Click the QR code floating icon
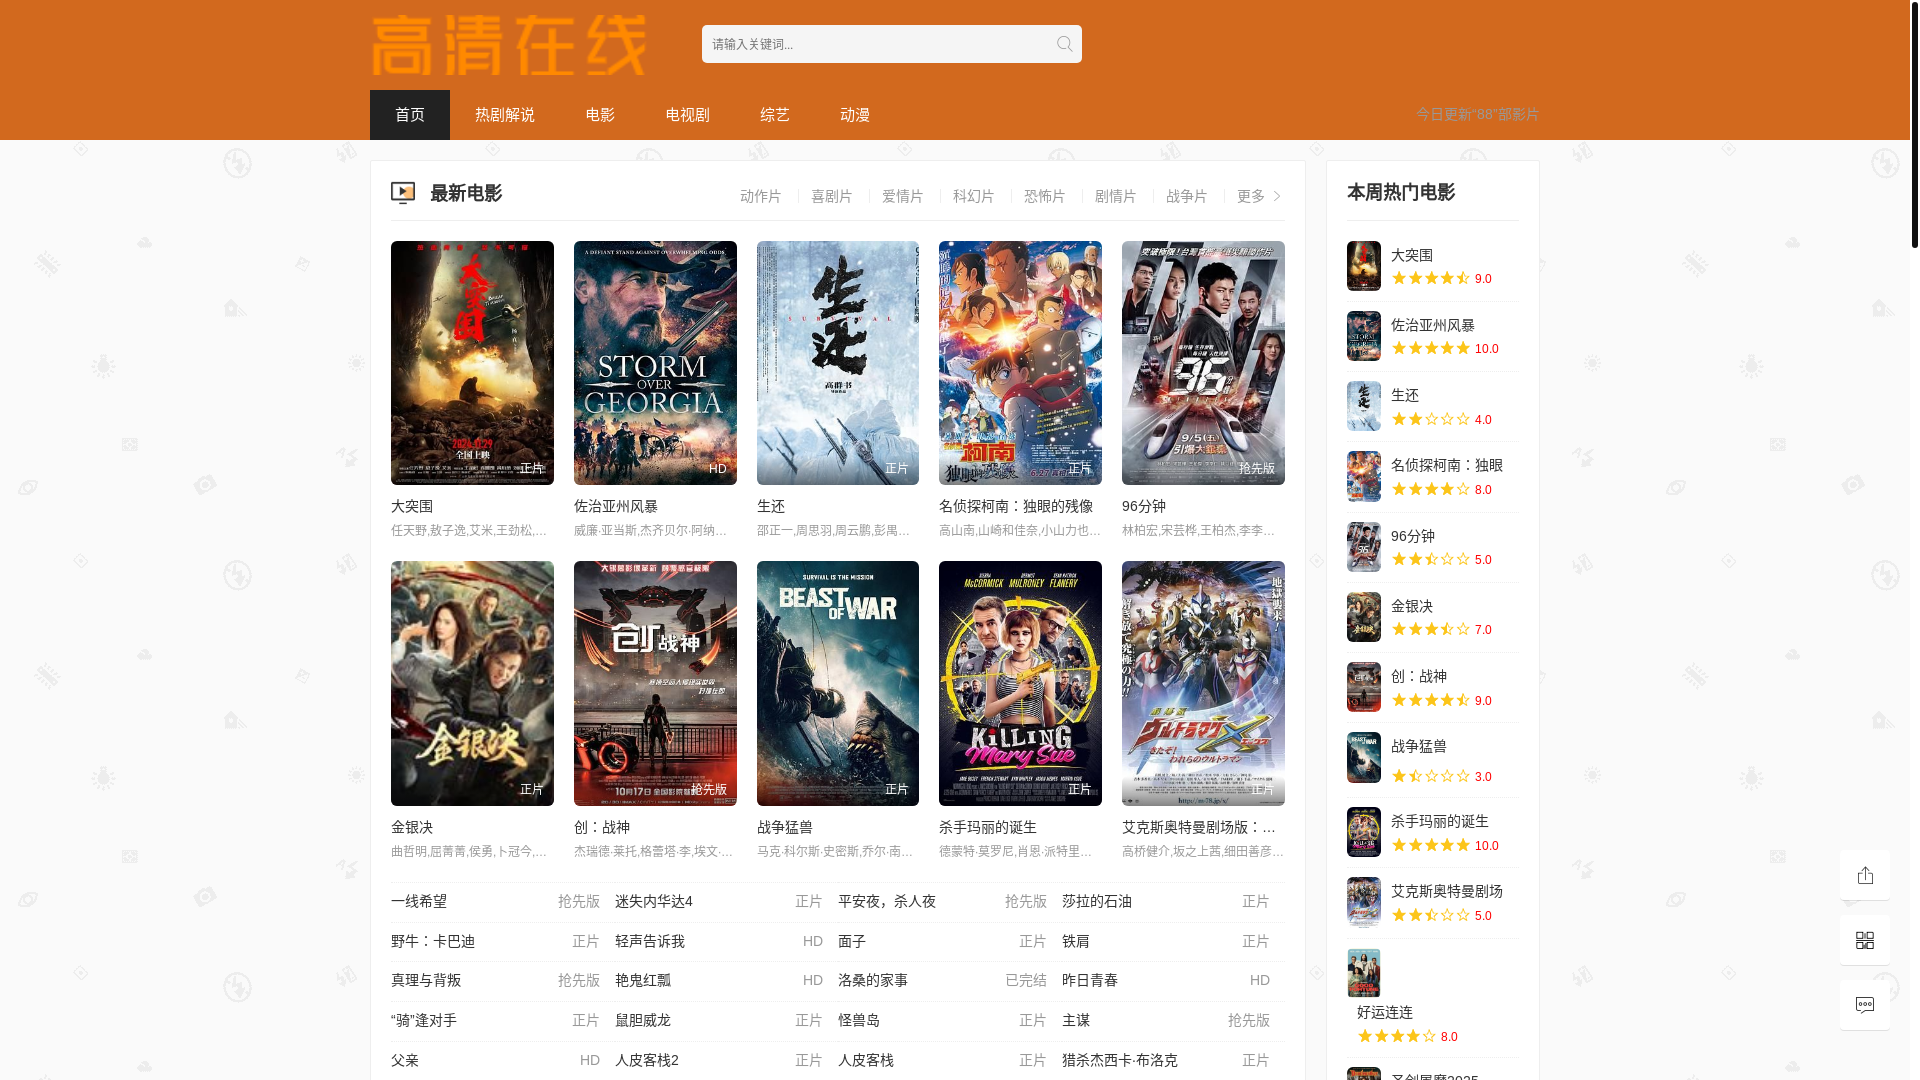1920x1080 pixels. [x=1865, y=940]
